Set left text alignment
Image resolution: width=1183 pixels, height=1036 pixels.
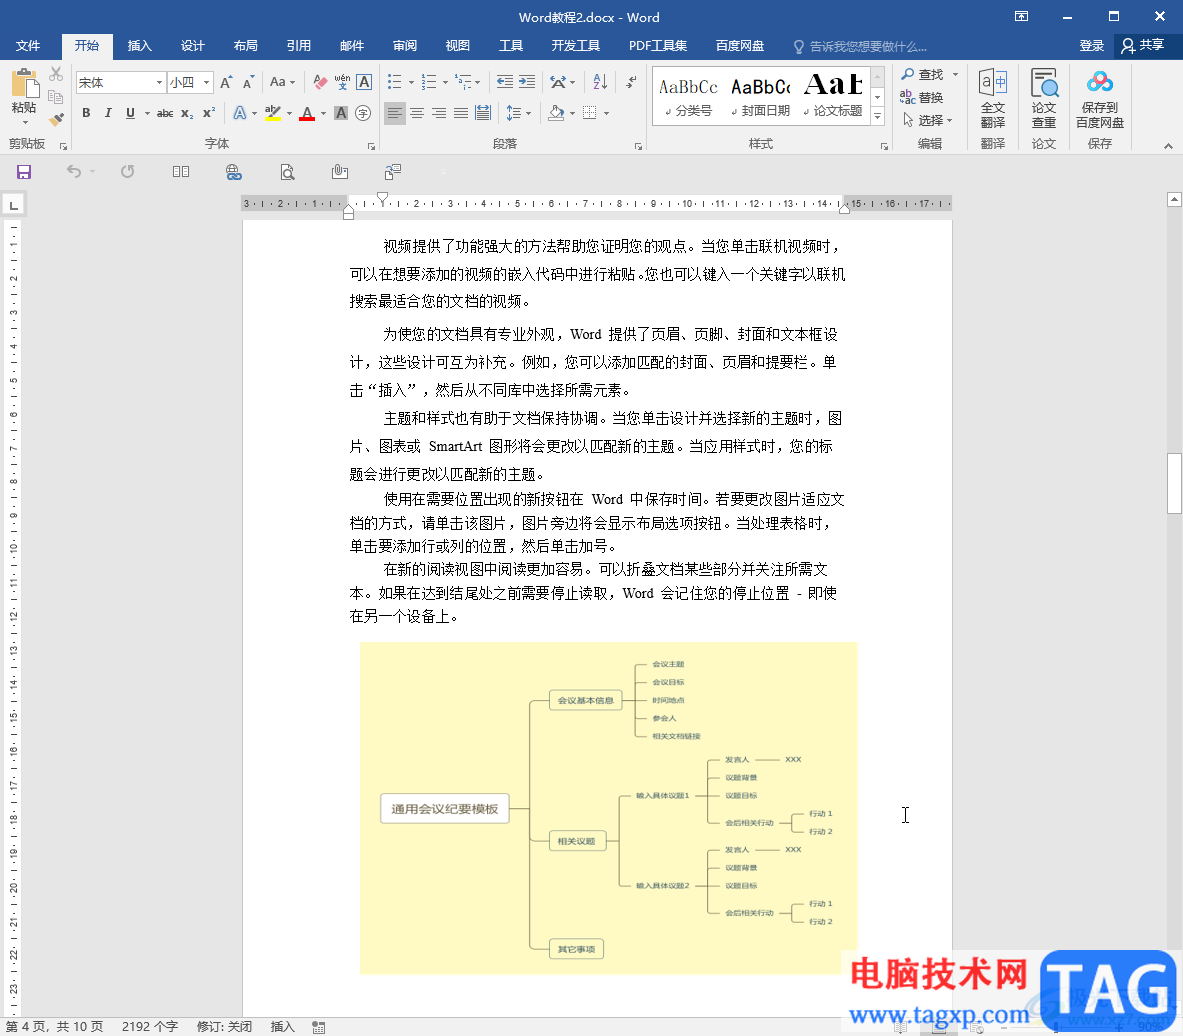395,113
